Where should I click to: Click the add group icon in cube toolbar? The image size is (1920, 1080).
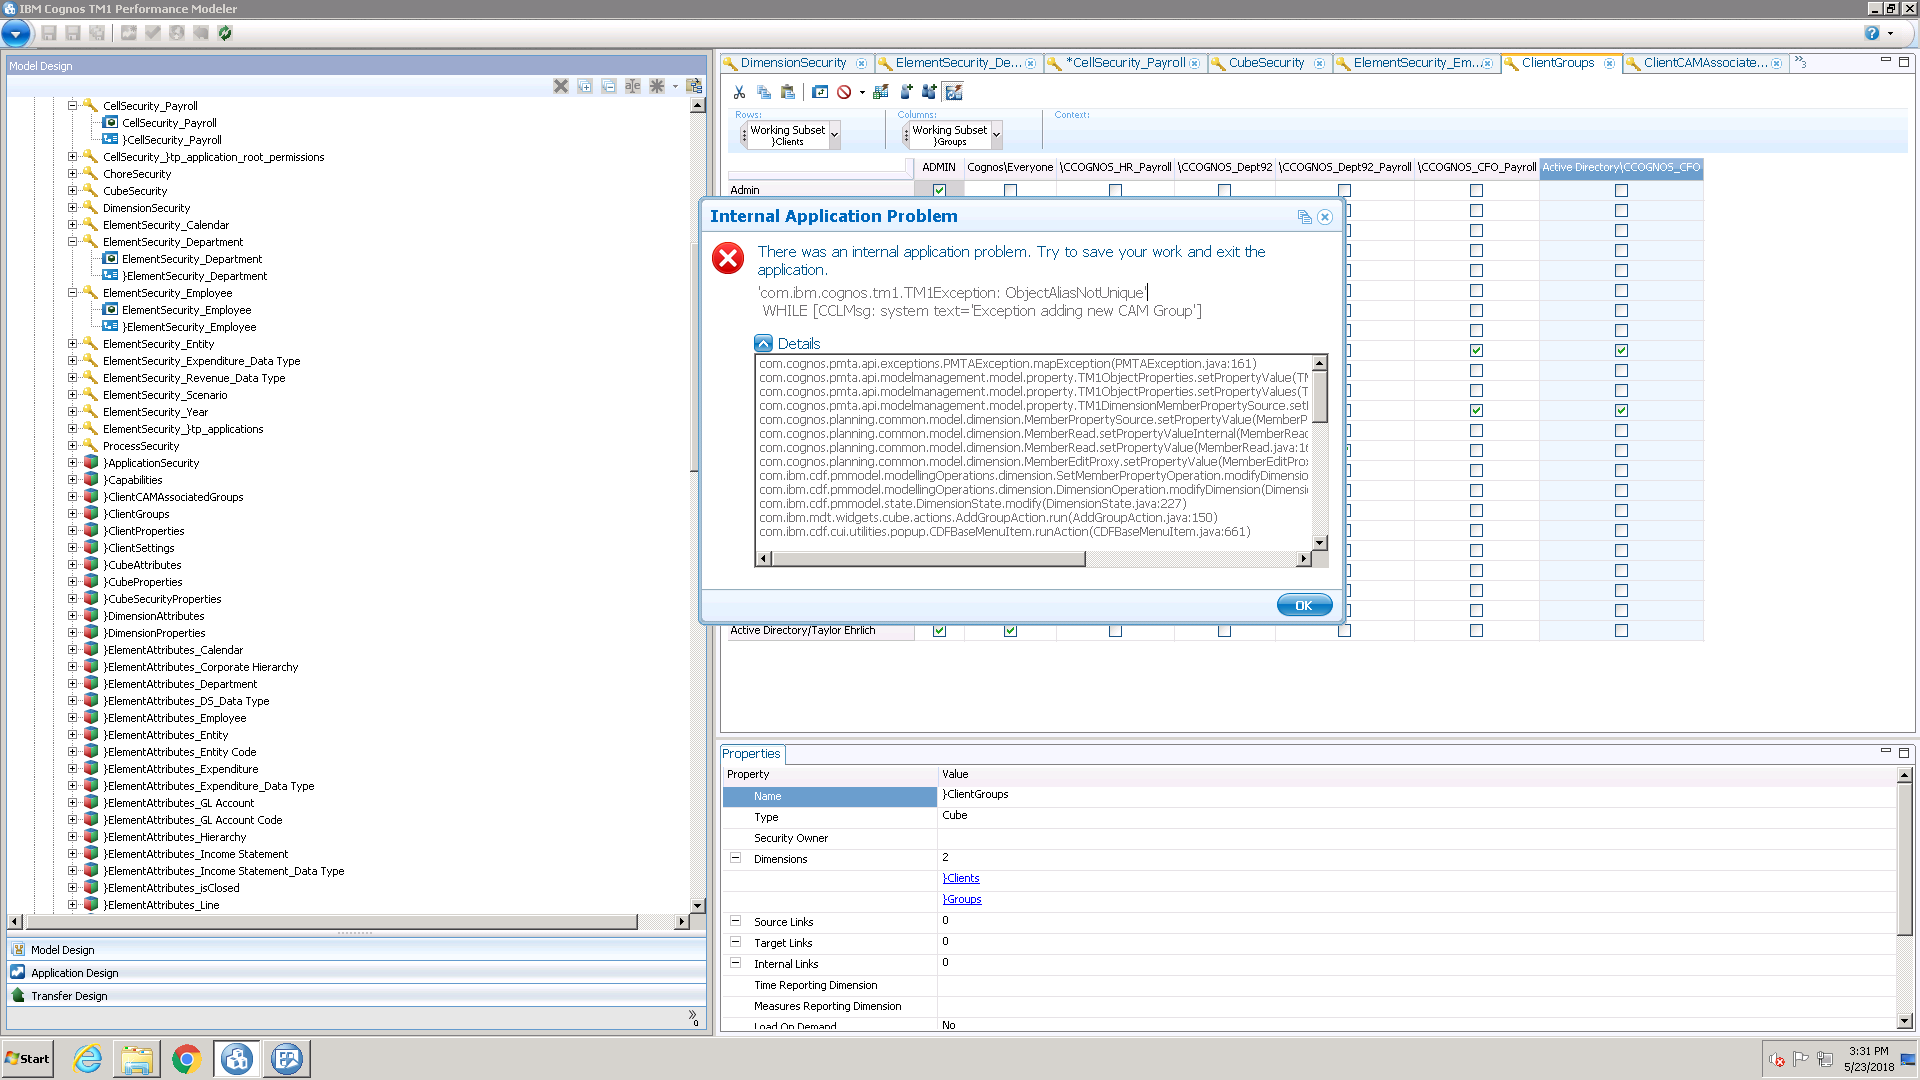929,92
